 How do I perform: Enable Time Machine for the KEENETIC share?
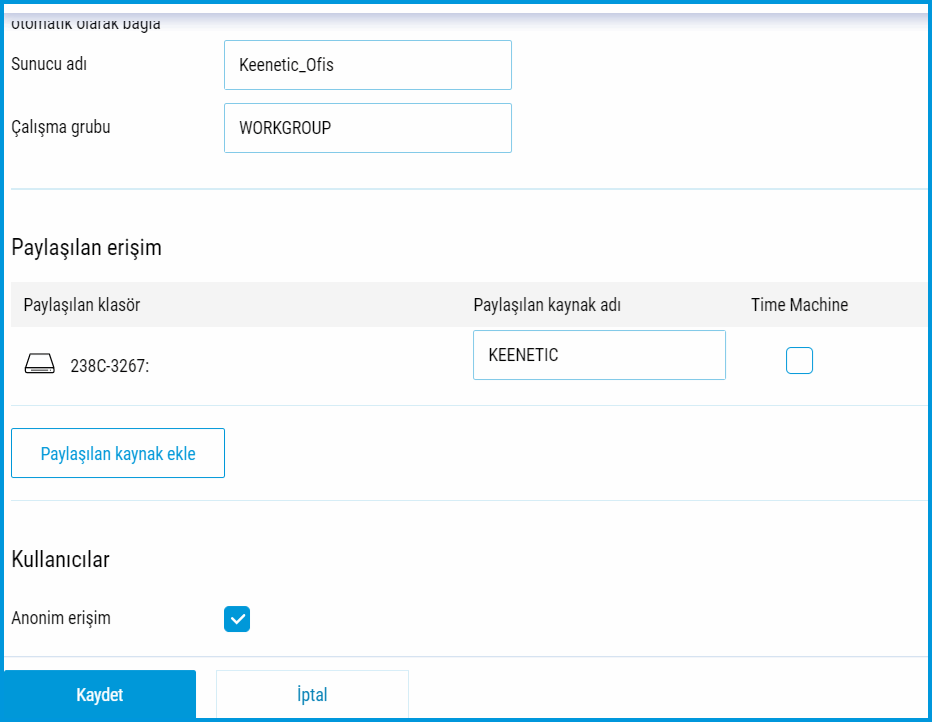point(799,360)
